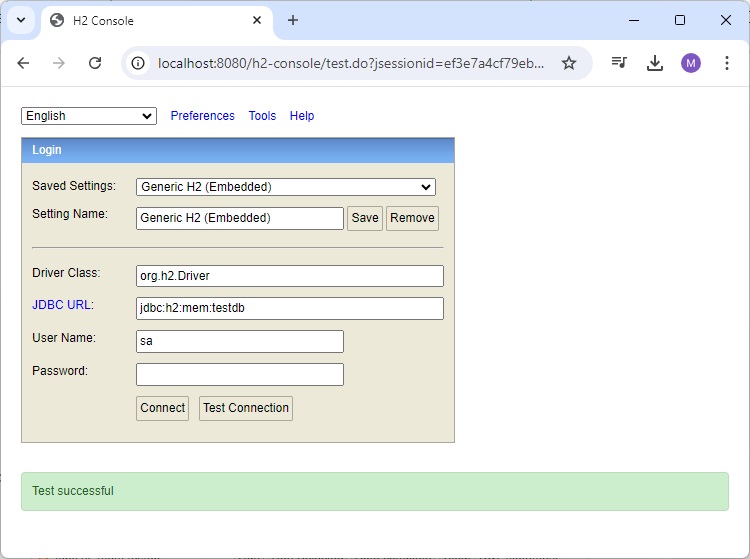Bookmark this page with the star icon
Viewport: 750px width, 559px height.
(x=569, y=63)
